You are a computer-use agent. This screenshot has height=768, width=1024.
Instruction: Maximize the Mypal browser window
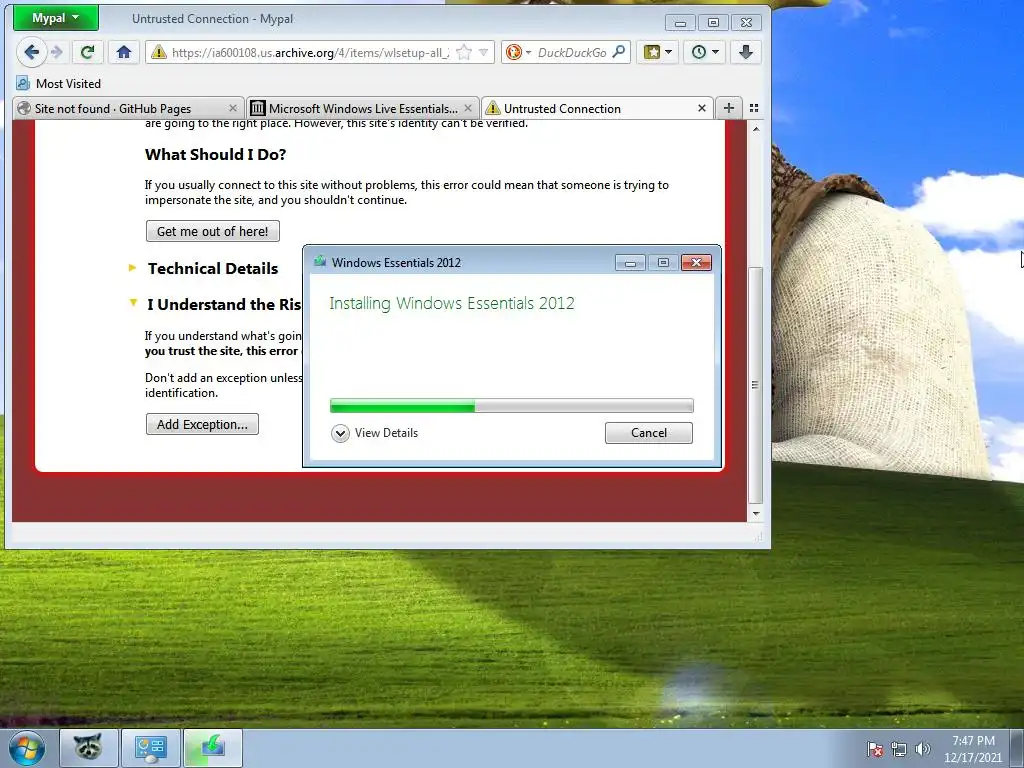713,23
